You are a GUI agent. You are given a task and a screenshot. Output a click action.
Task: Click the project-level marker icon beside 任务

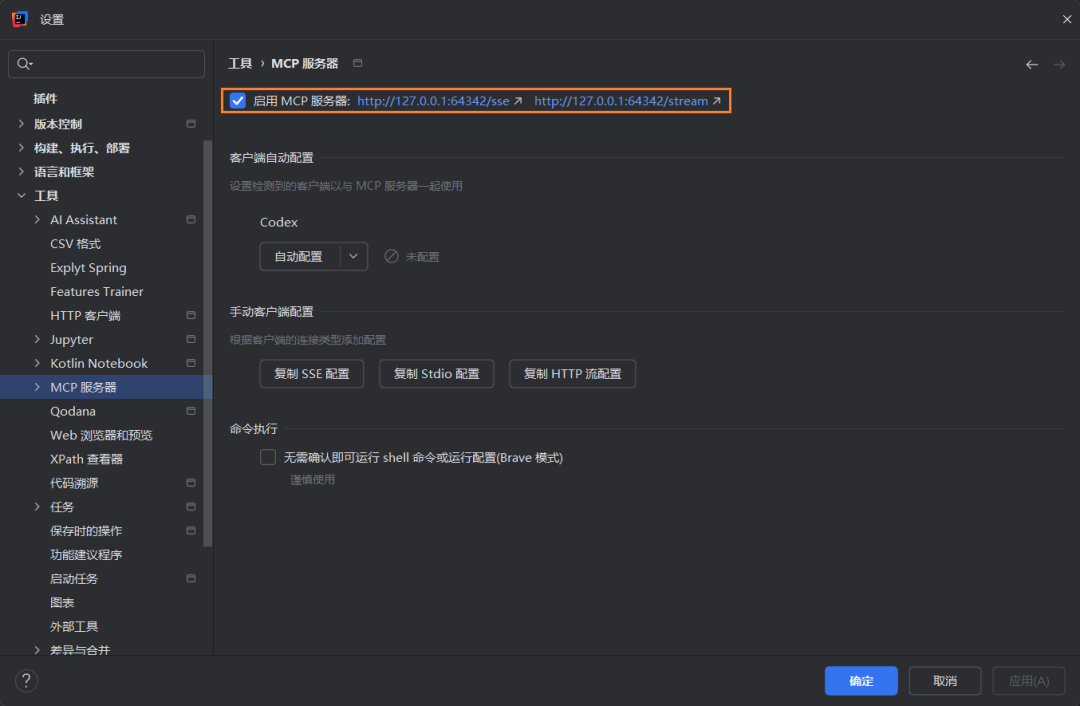[x=191, y=507]
